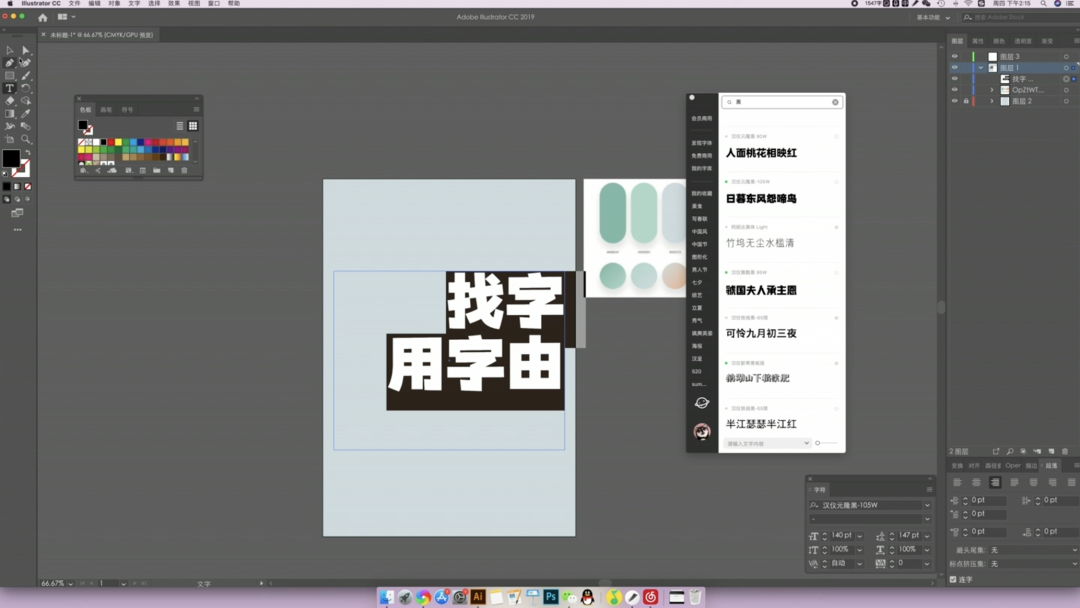The height and width of the screenshot is (608, 1080).
Task: Switch to the 属性 panel tab
Action: (x=978, y=41)
